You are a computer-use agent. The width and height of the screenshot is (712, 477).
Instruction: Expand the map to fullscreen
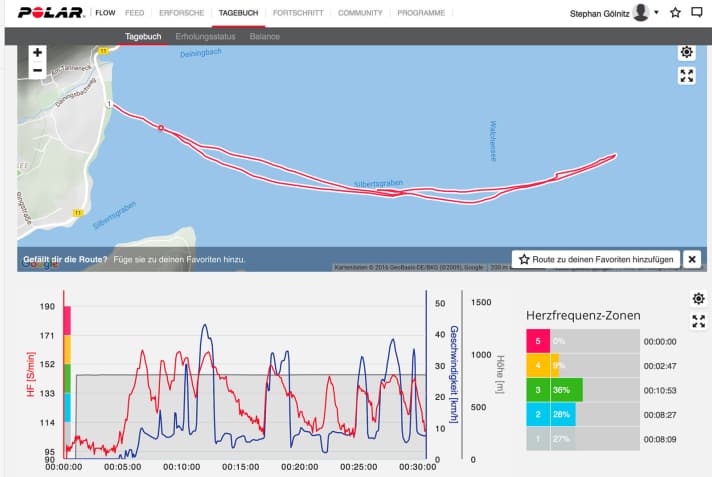(x=686, y=76)
